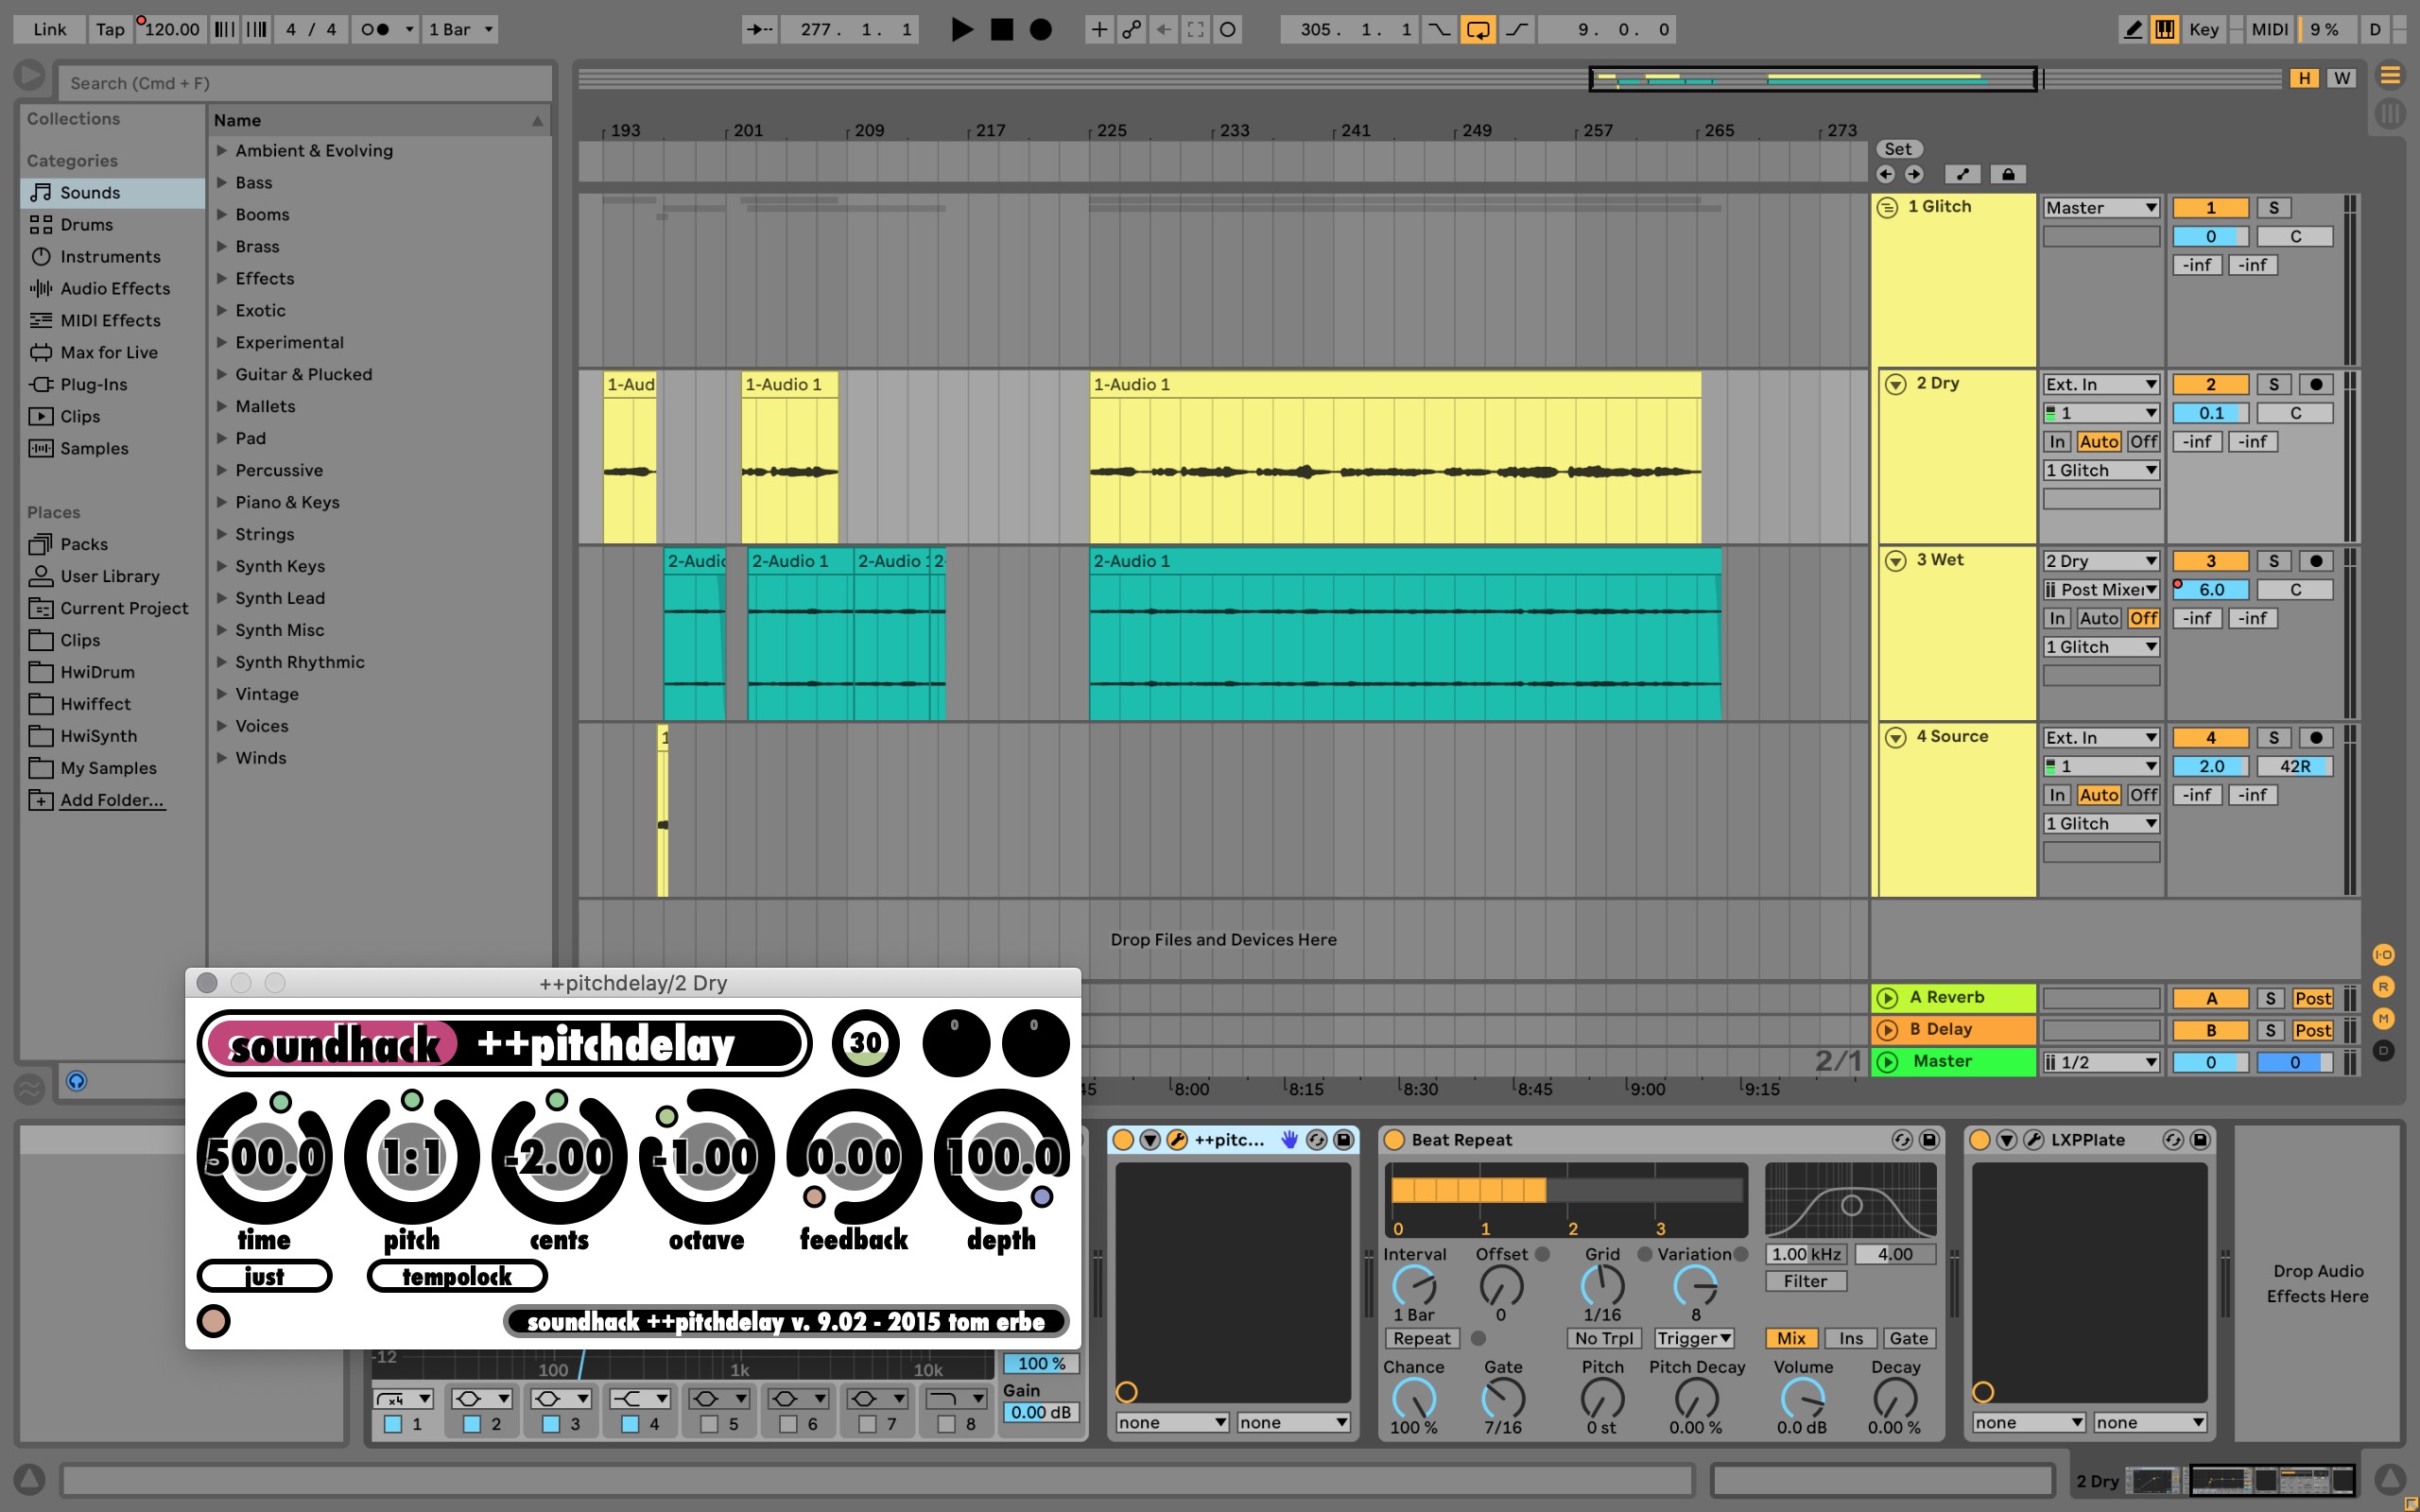The width and height of the screenshot is (2420, 1512).
Task: Open the quantization 1 Bar menu
Action: pyautogui.click(x=460, y=30)
